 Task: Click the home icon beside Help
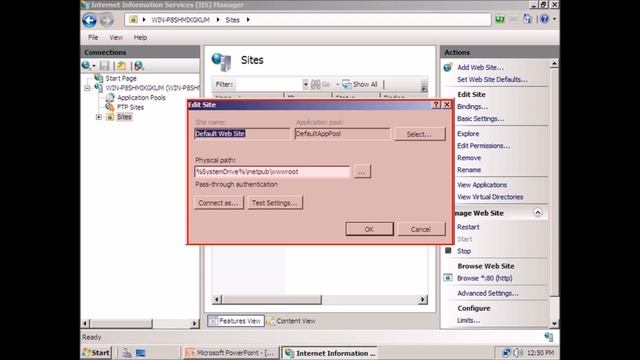coord(527,19)
